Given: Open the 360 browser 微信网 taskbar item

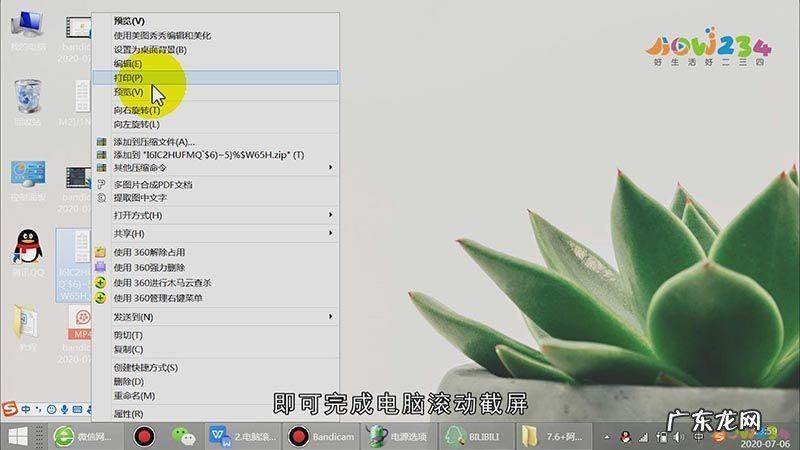Looking at the screenshot, I should (x=86, y=437).
